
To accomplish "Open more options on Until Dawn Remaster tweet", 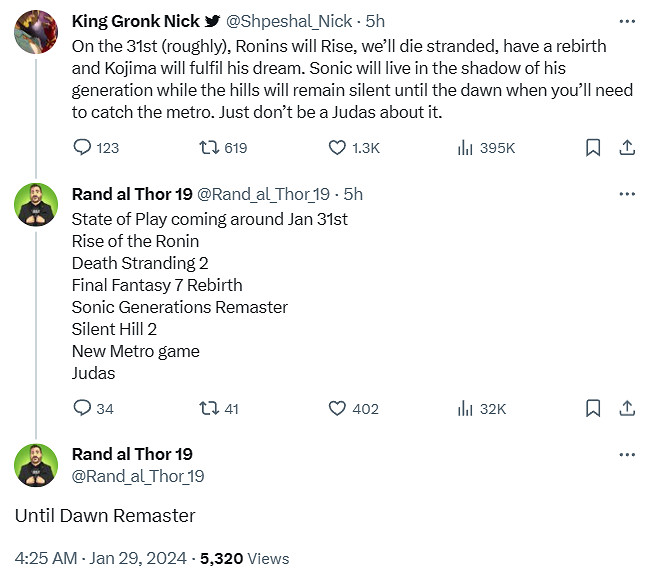I will click(627, 454).
